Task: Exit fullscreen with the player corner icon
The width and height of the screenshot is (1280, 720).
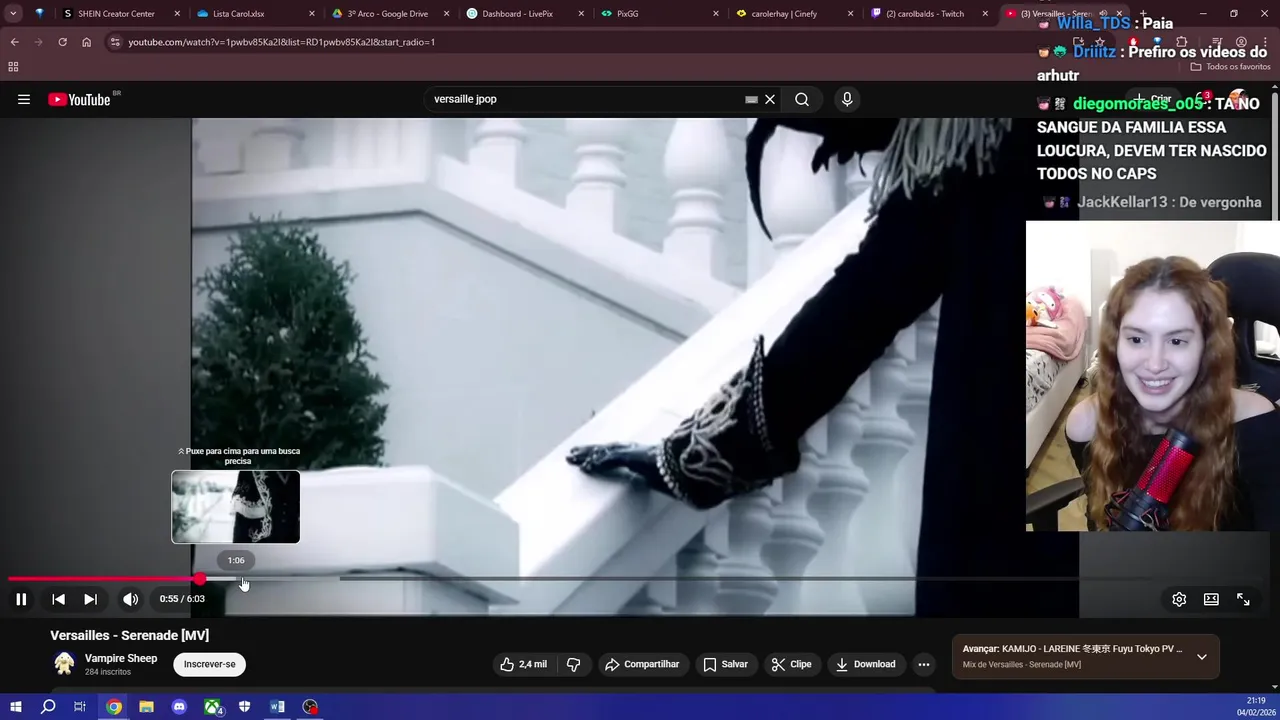Action: click(x=1243, y=599)
